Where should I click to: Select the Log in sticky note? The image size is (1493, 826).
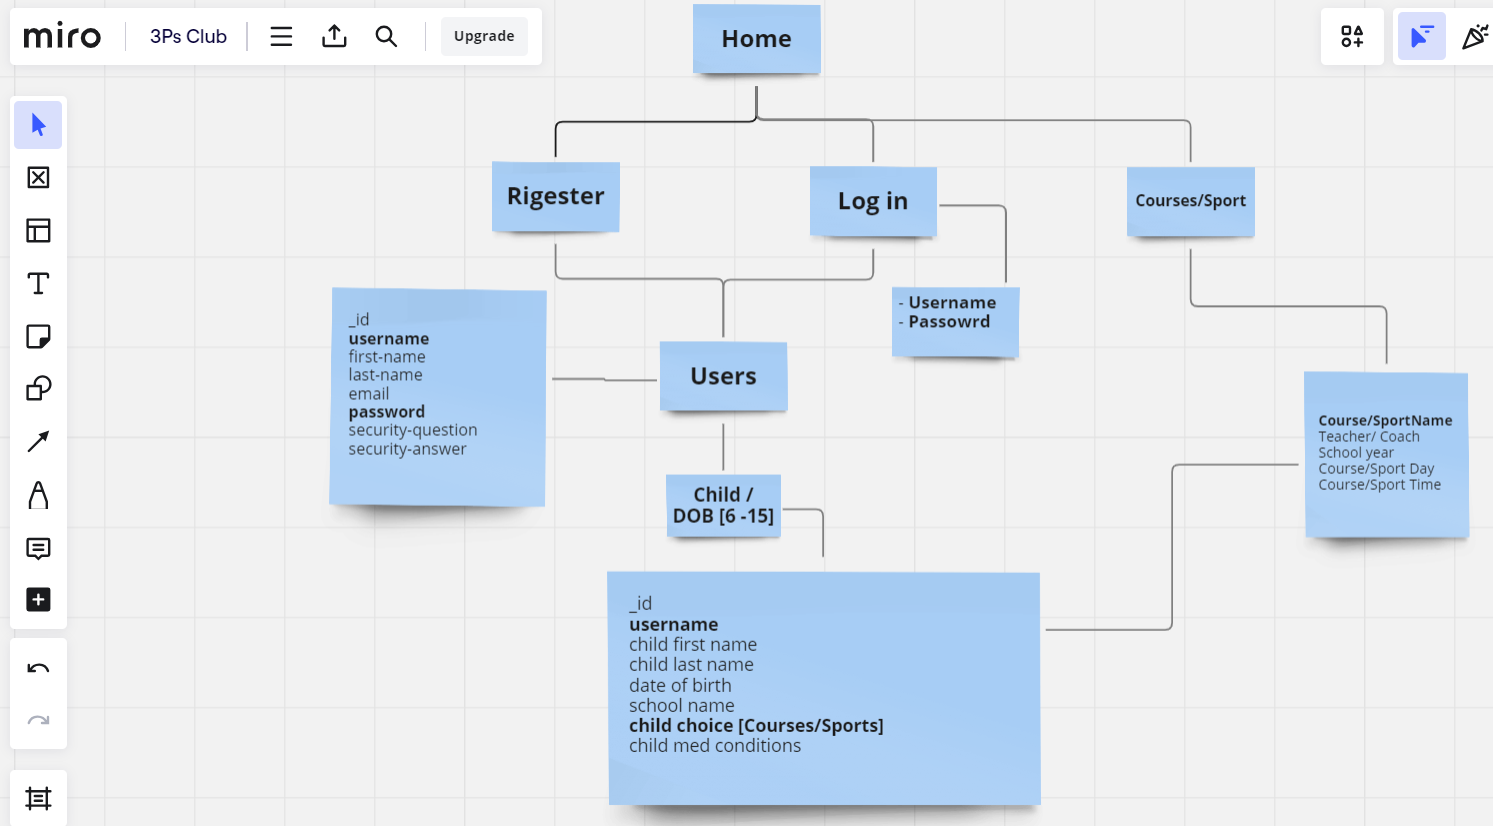[873, 201]
